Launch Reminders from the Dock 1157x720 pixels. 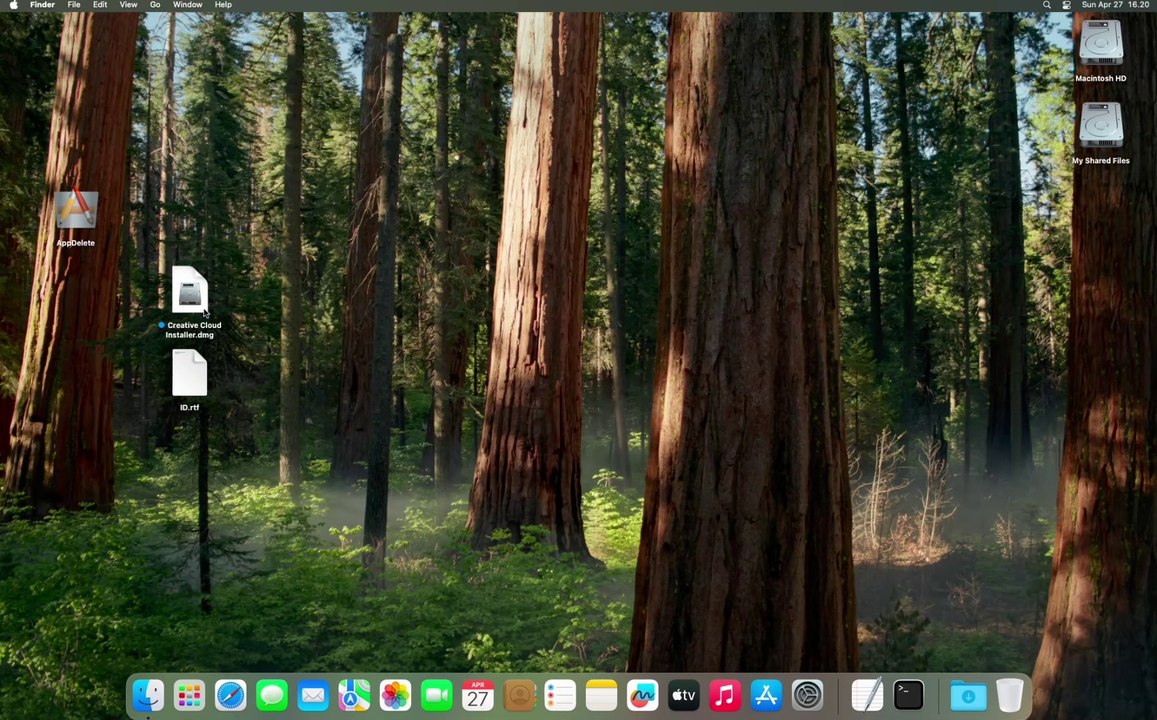[x=560, y=695]
